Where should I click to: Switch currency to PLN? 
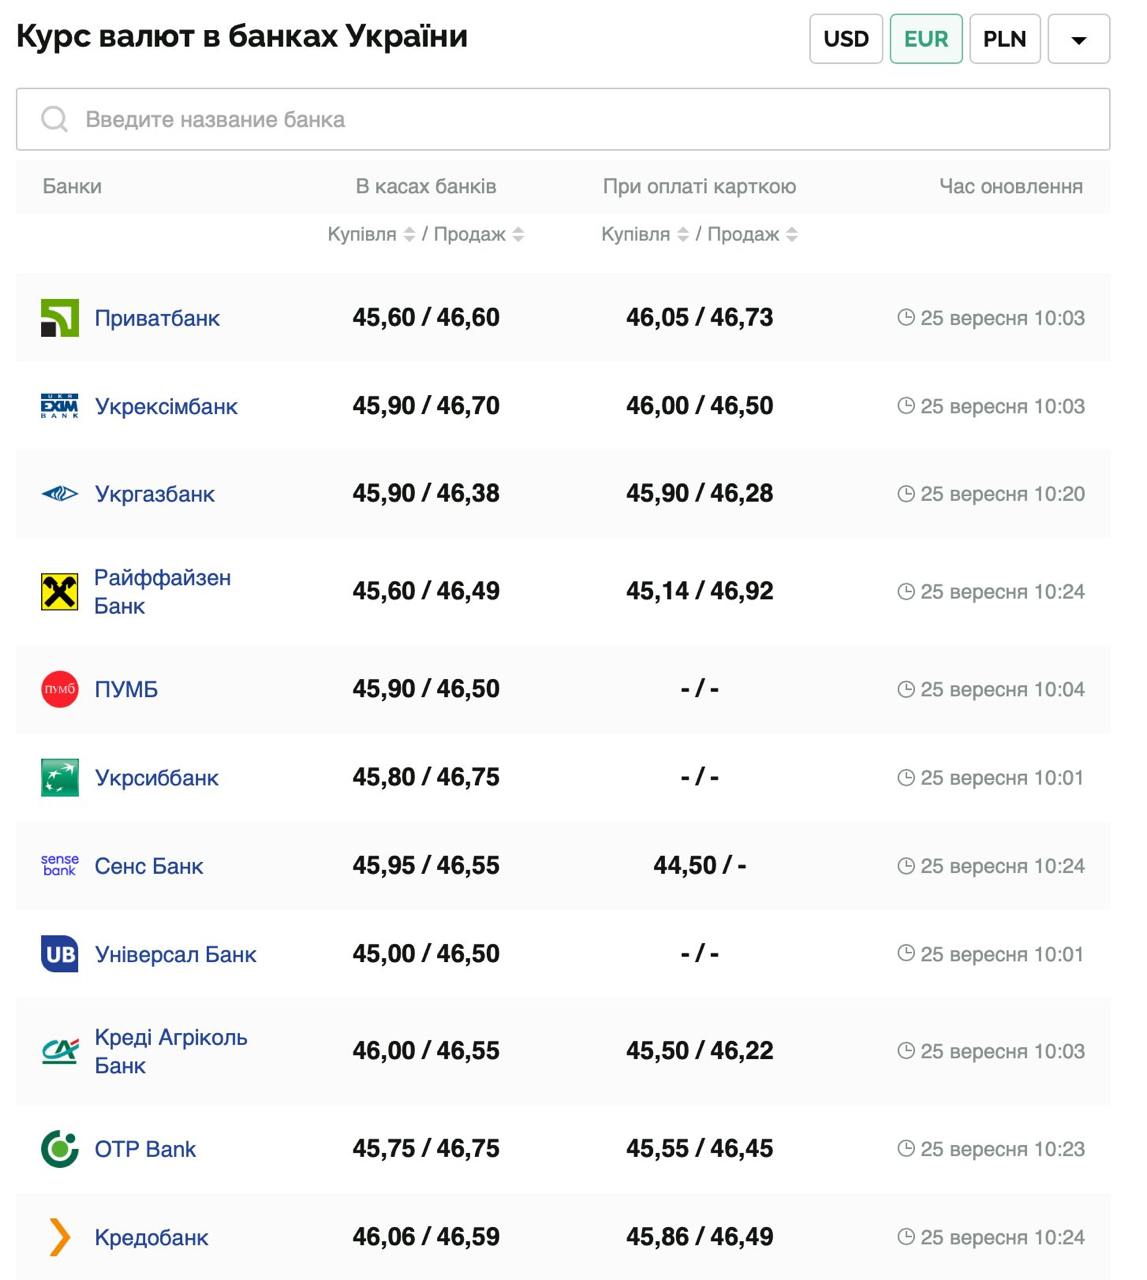(1004, 39)
